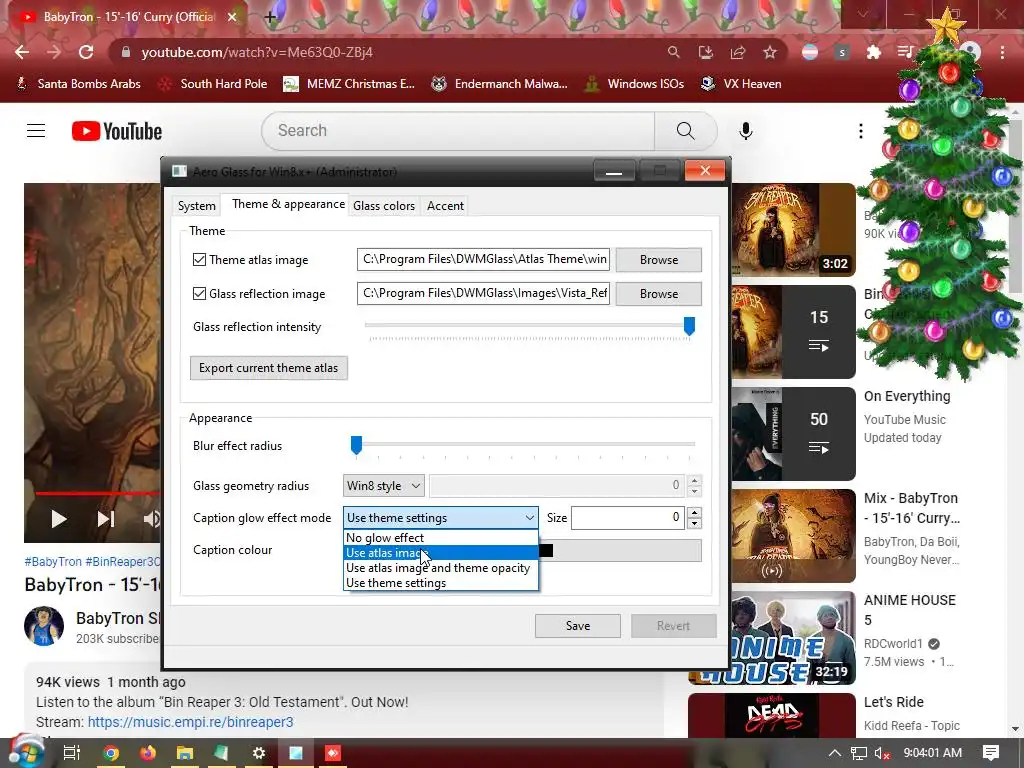
Task: Decrease glow Size with the down spinner
Action: coord(695,523)
